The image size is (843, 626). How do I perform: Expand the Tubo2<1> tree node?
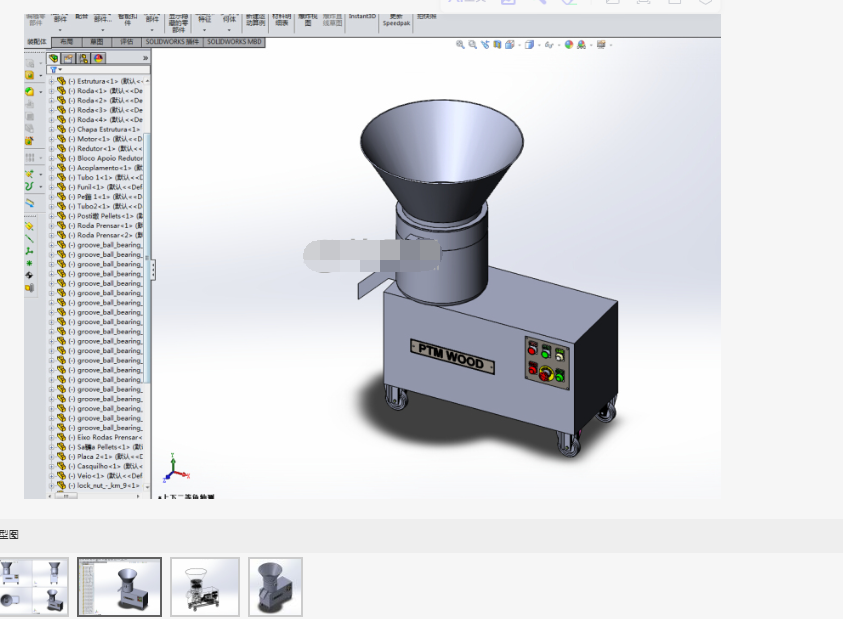52,207
